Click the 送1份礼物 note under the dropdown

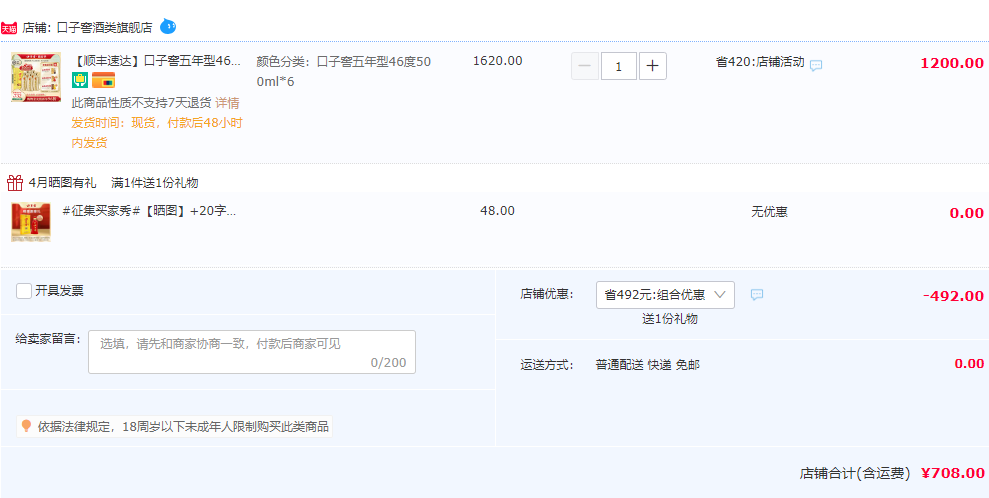(670, 319)
